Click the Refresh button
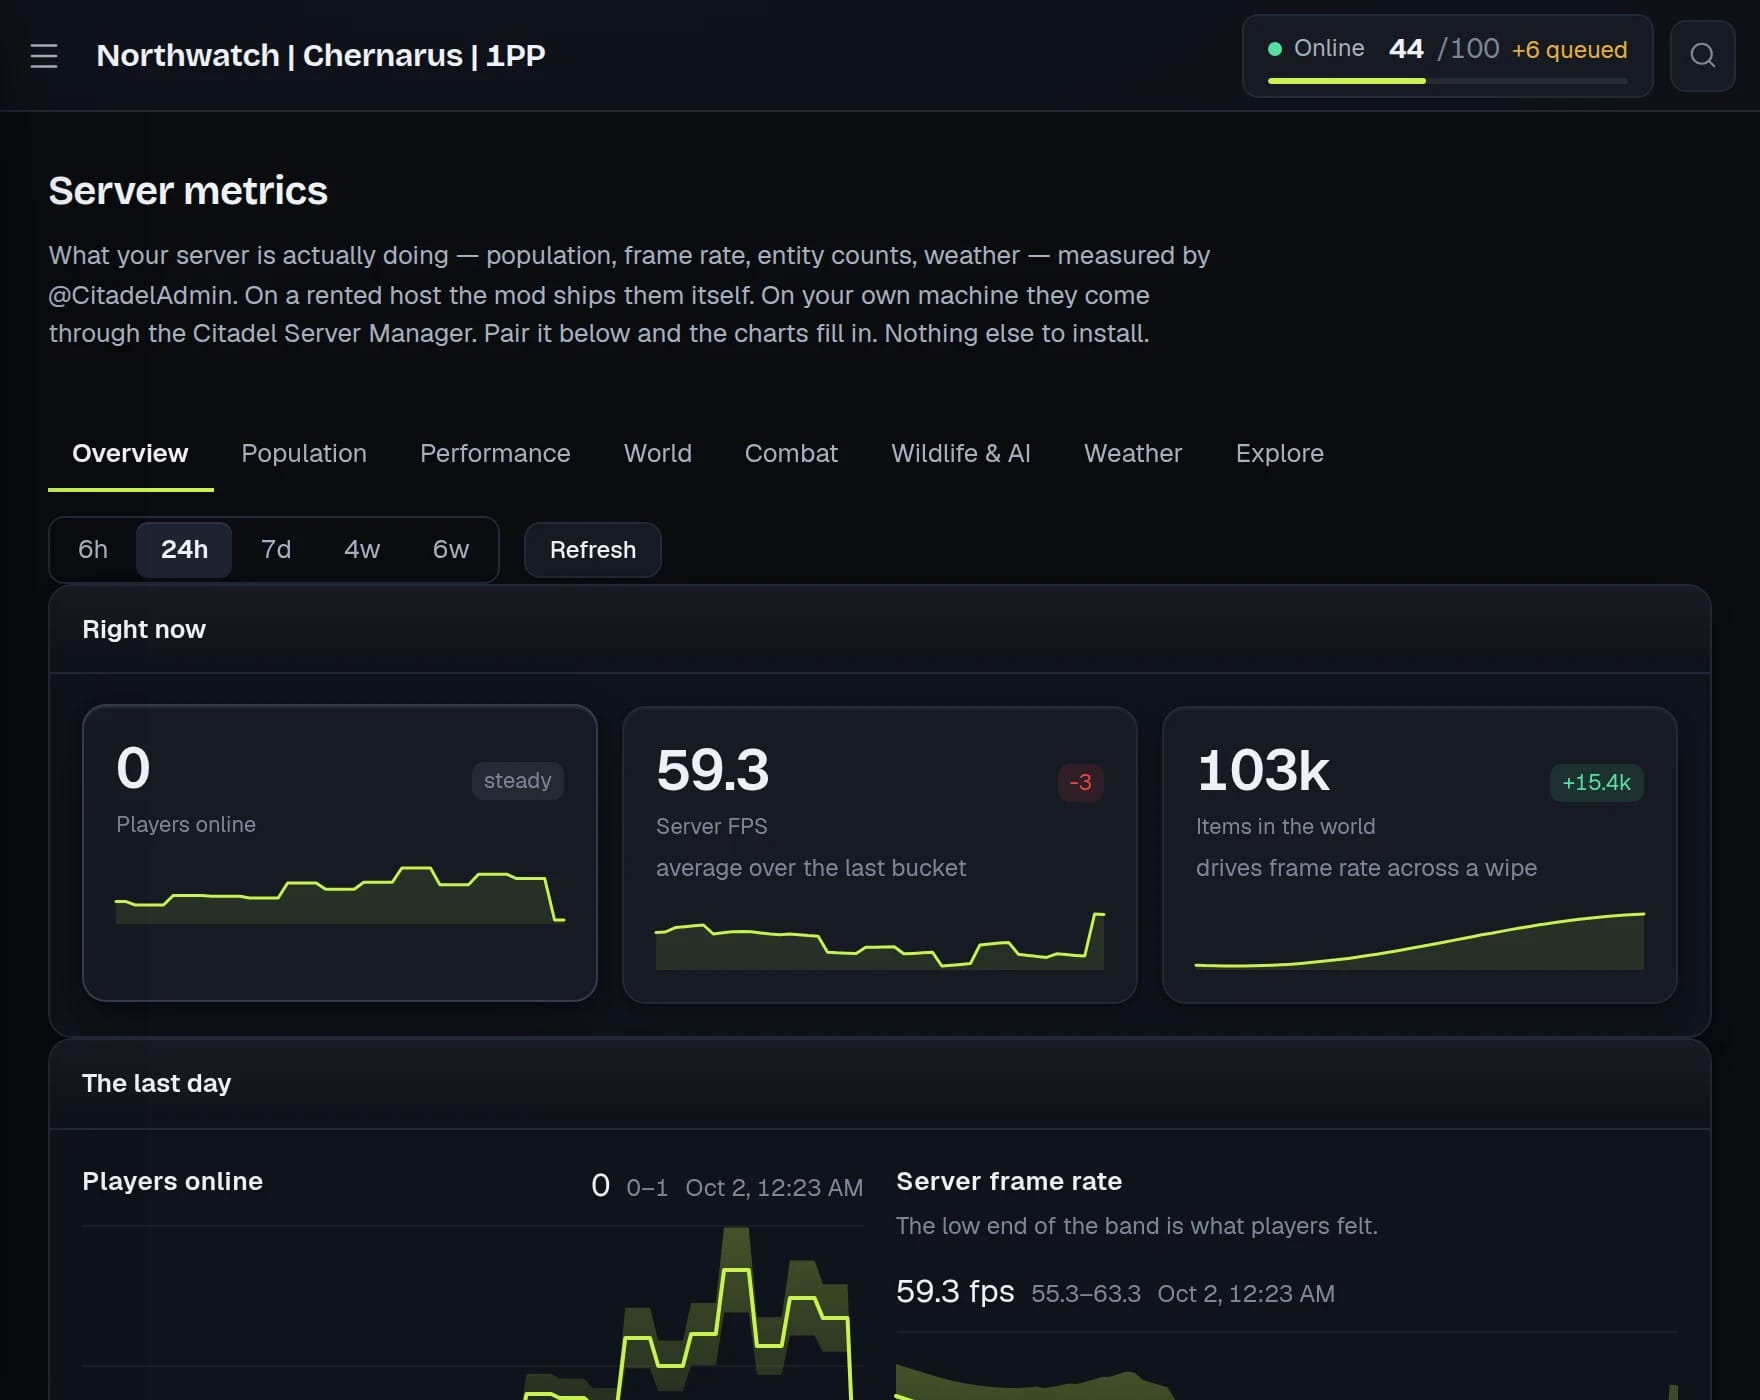Screen dimensions: 1760x1400 pos(593,550)
